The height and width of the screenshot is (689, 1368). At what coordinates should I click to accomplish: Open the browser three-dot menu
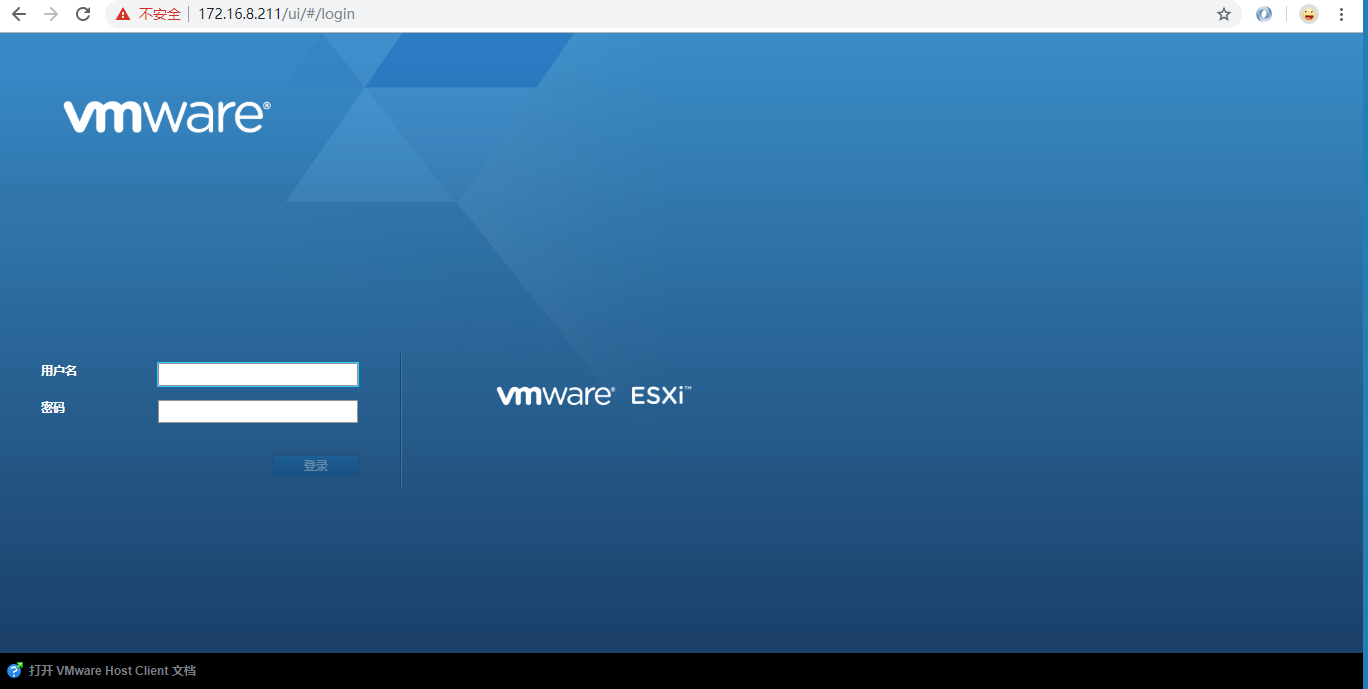(x=1341, y=14)
